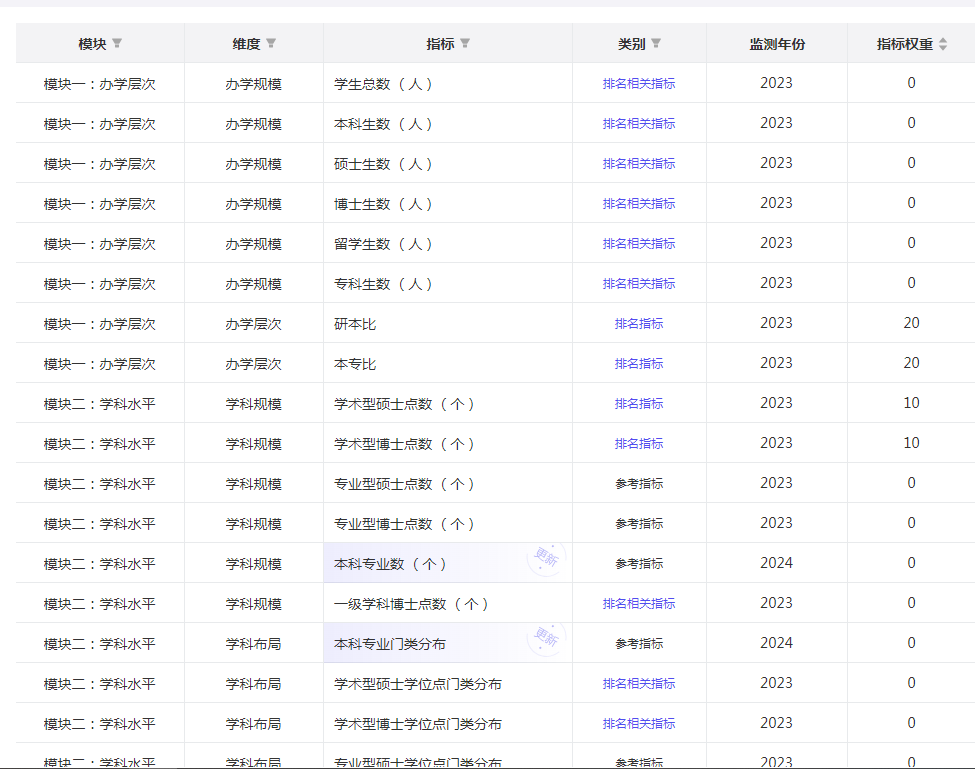Select 排名指标 link for 学术型博士点数

639,444
